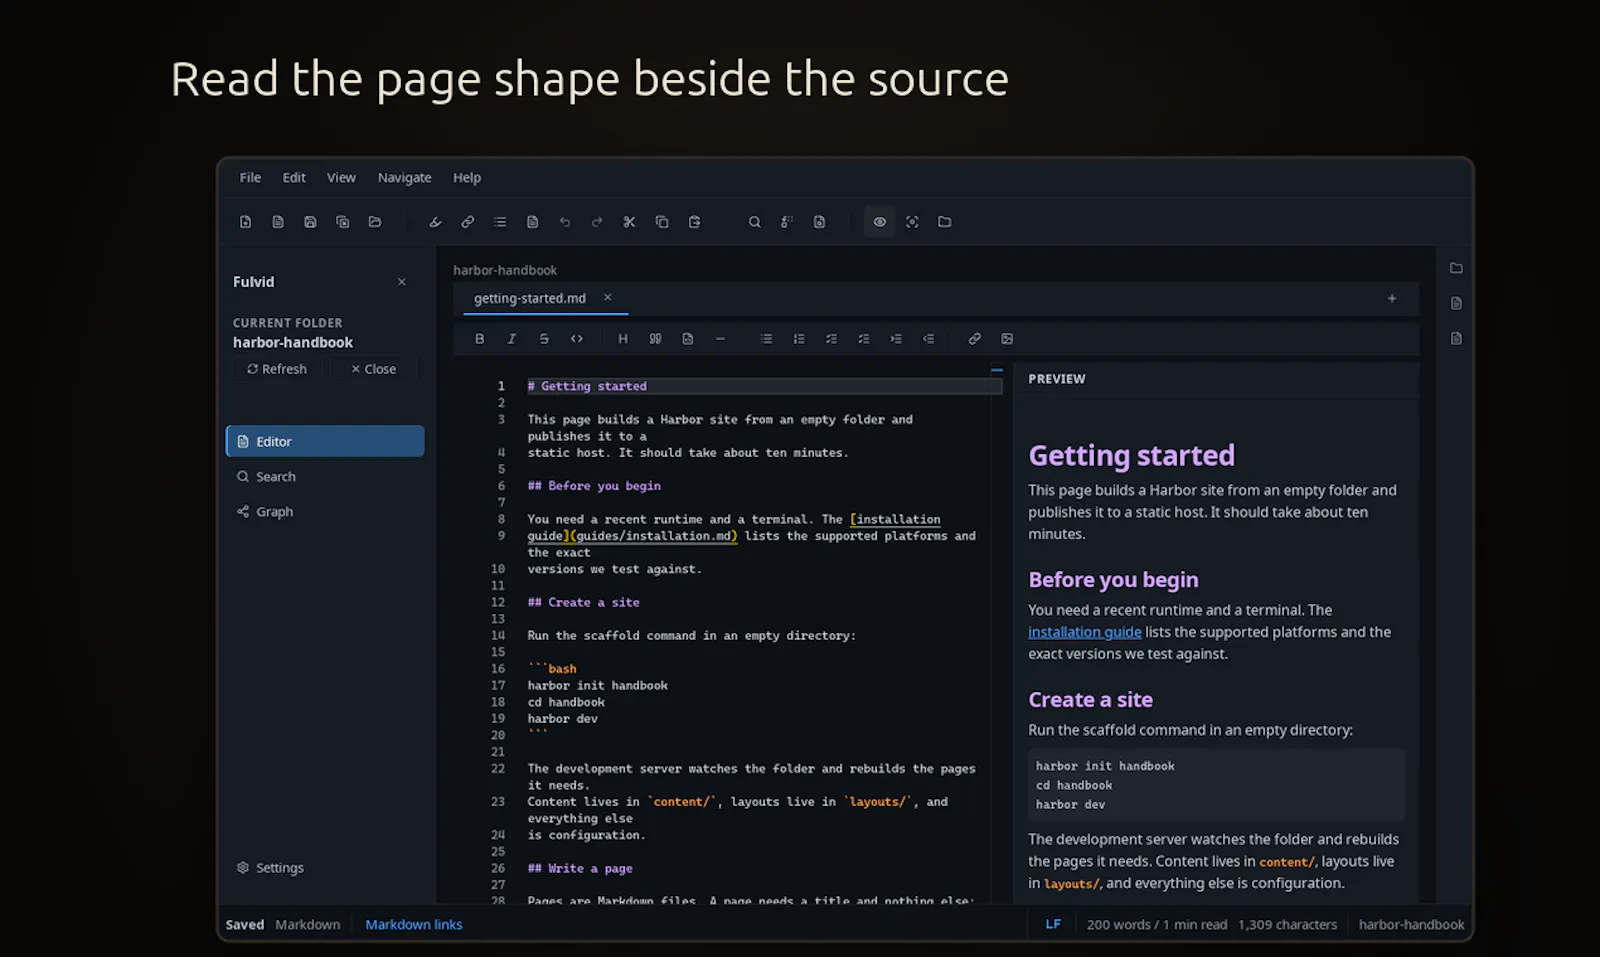Click harbor-handbook in the status bar

pos(1412,925)
